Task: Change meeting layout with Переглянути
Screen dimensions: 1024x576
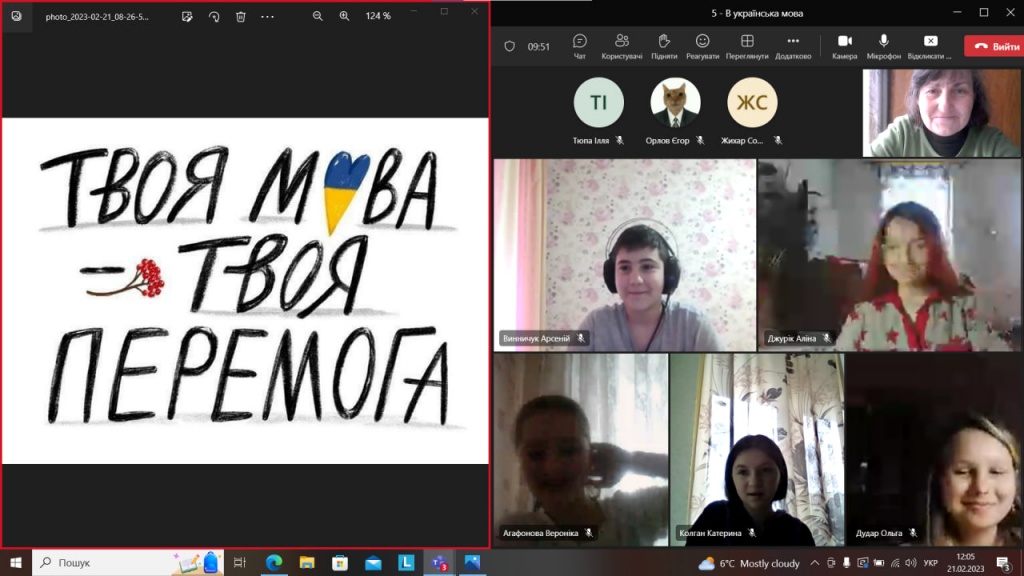Action: (747, 45)
